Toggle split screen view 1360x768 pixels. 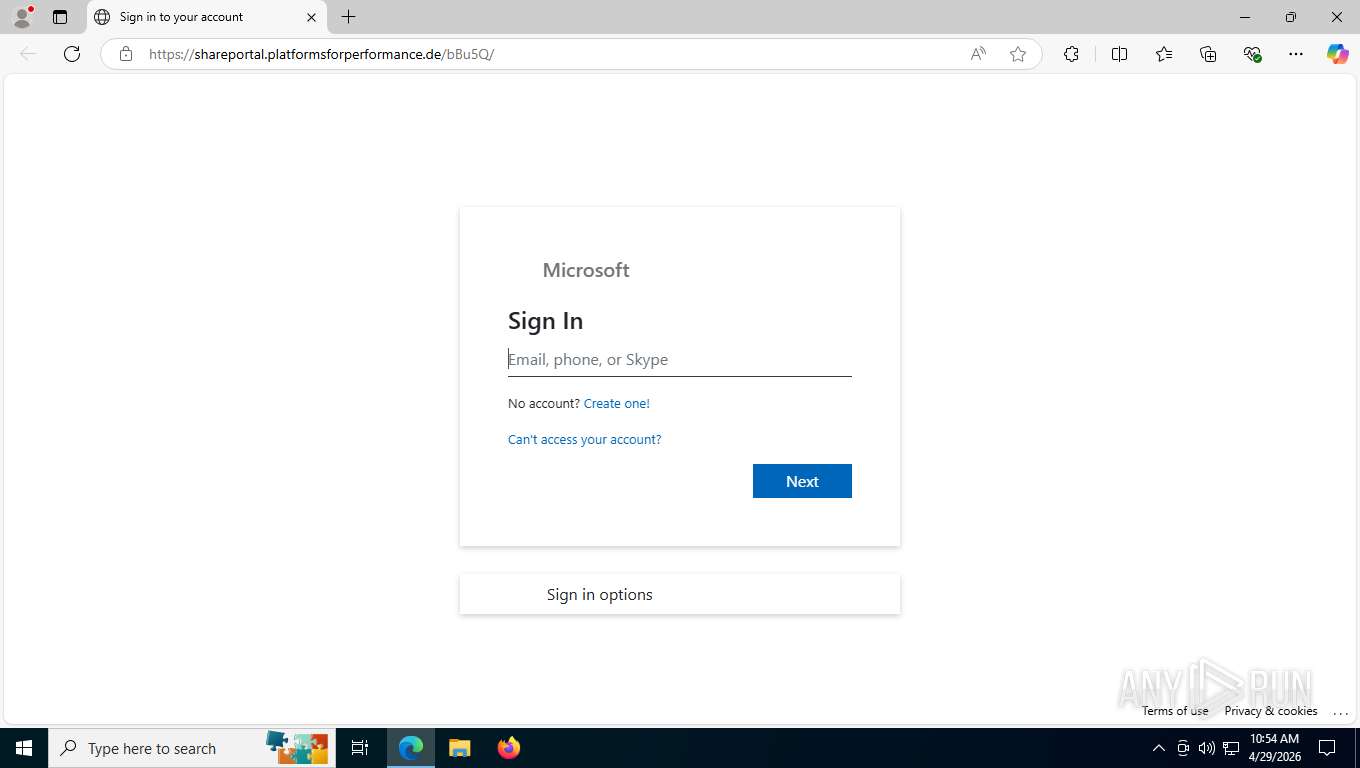click(x=1119, y=54)
